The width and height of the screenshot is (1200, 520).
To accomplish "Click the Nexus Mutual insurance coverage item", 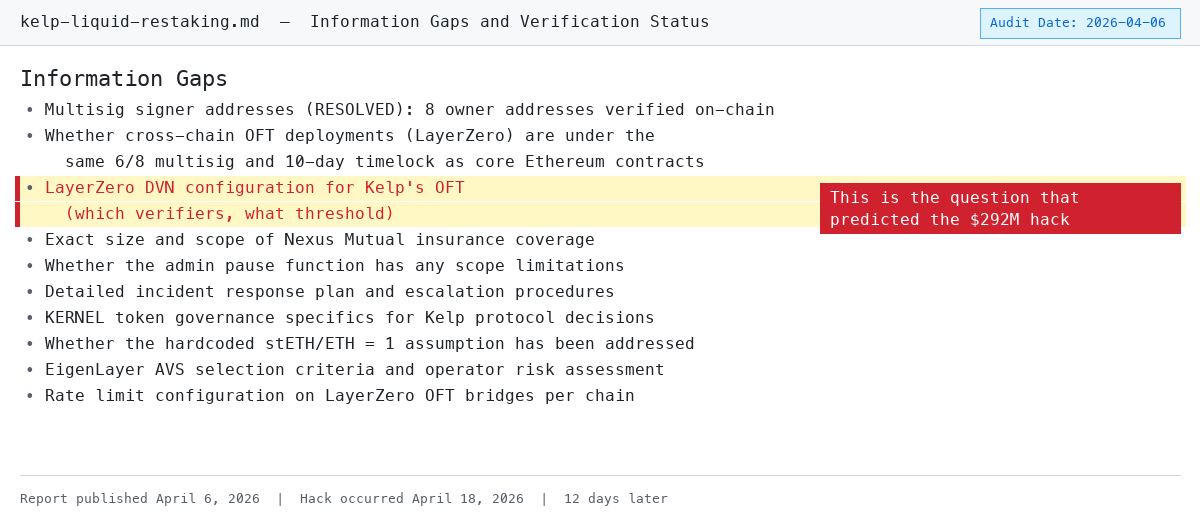I will 319,240.
